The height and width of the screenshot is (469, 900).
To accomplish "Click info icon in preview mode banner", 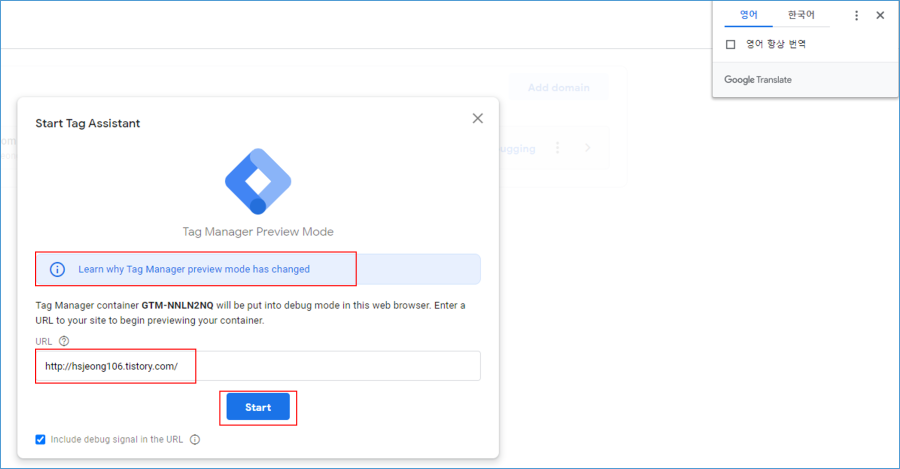I will pyautogui.click(x=57, y=269).
